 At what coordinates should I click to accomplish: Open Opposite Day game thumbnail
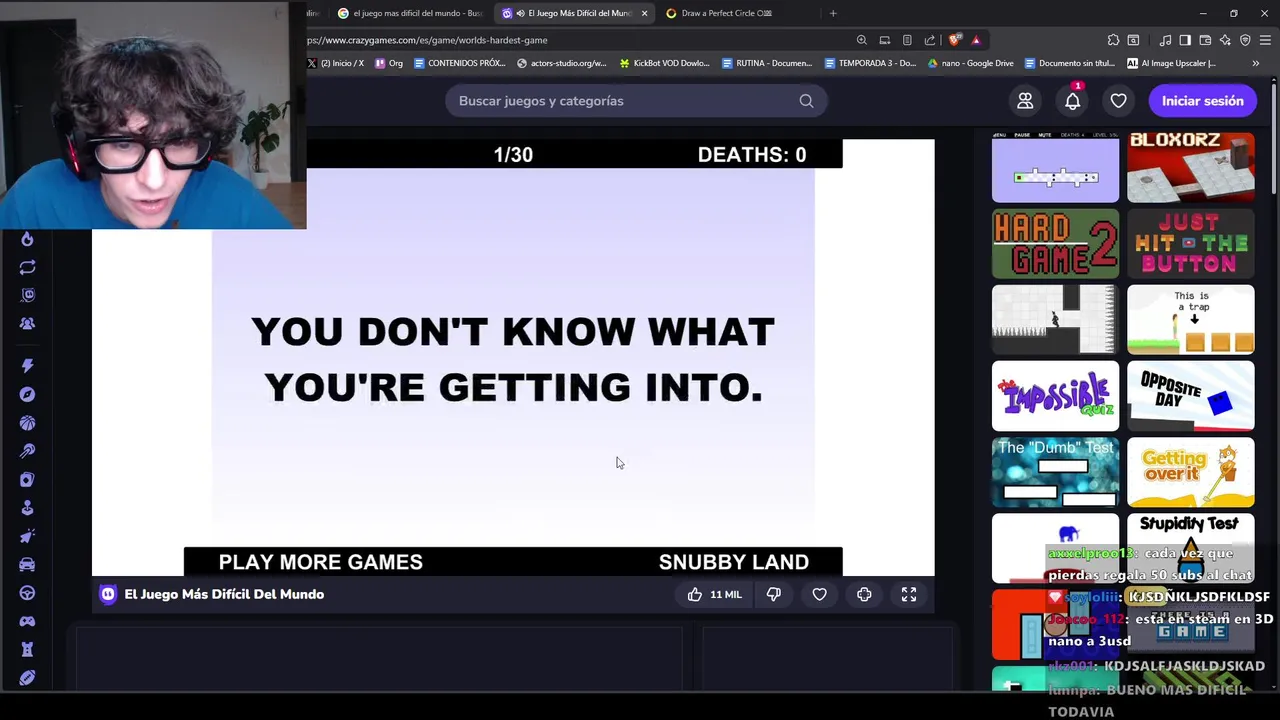1190,396
